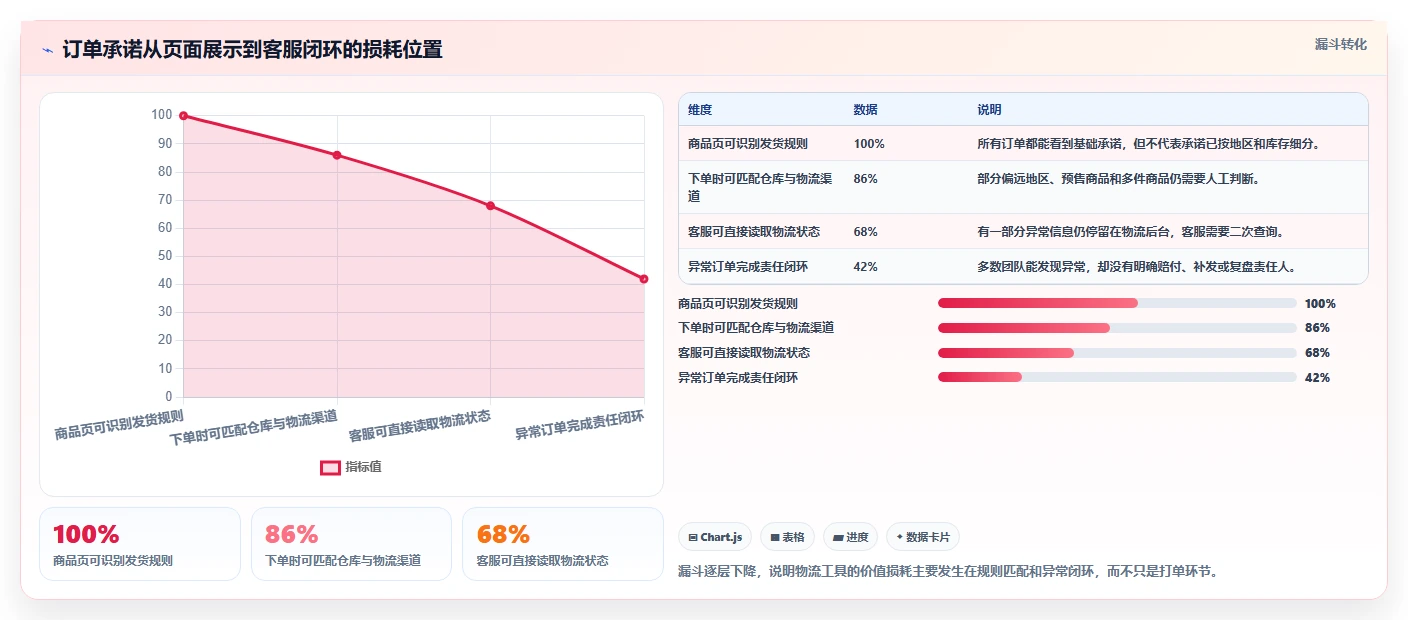The width and height of the screenshot is (1408, 620).
Task: Click the 68% table cell
Action: pos(865,232)
